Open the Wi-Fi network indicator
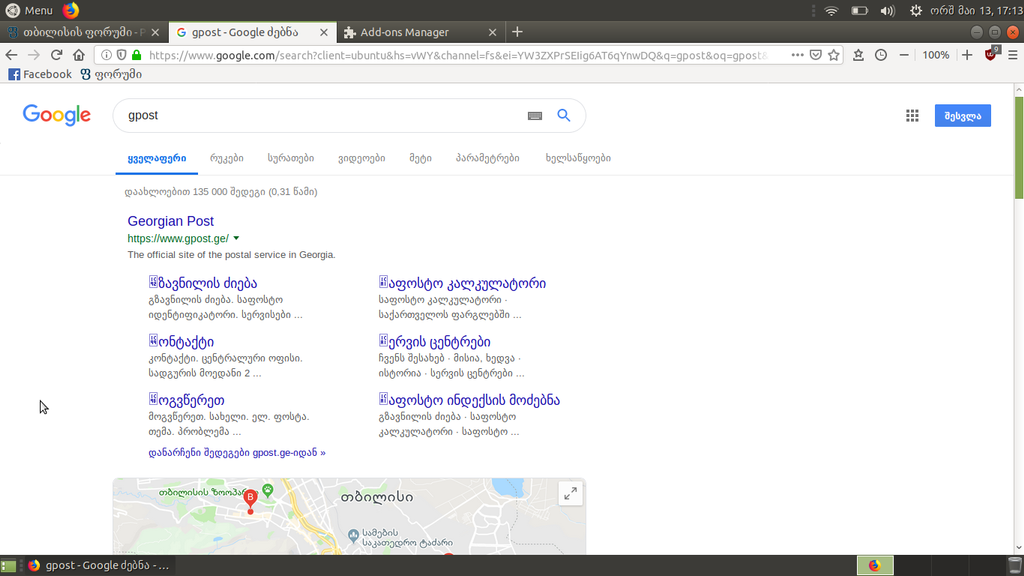The height and width of the screenshot is (576, 1024). (x=831, y=10)
